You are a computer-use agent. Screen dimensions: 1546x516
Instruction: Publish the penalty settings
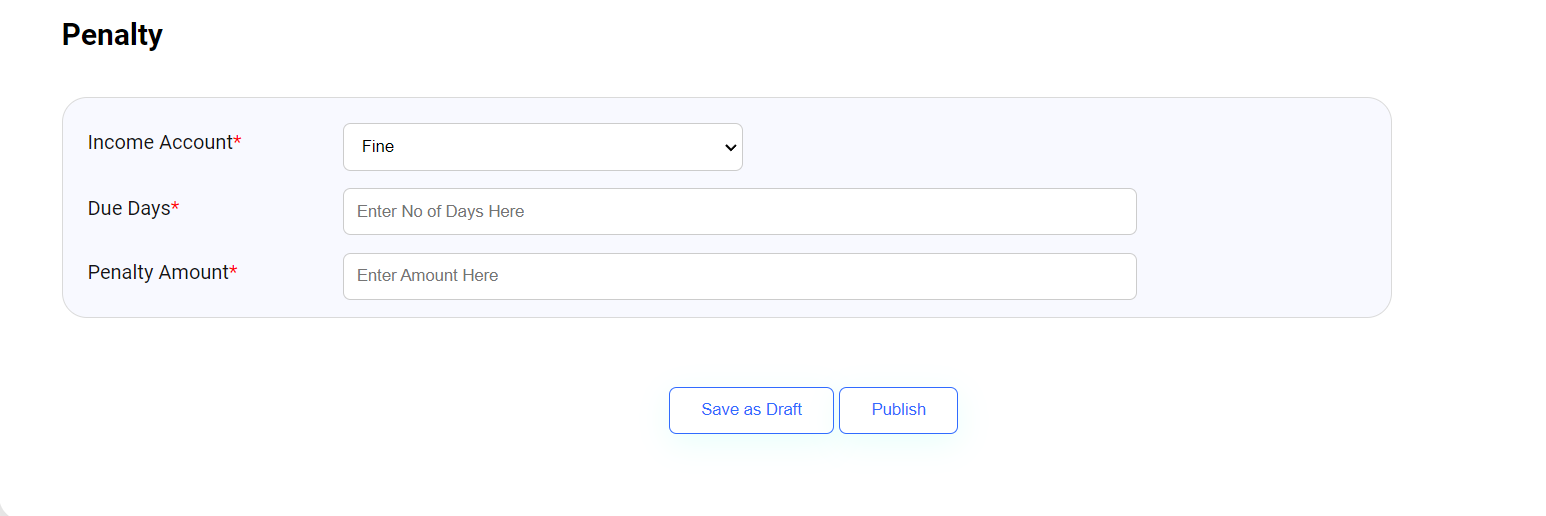coord(898,410)
